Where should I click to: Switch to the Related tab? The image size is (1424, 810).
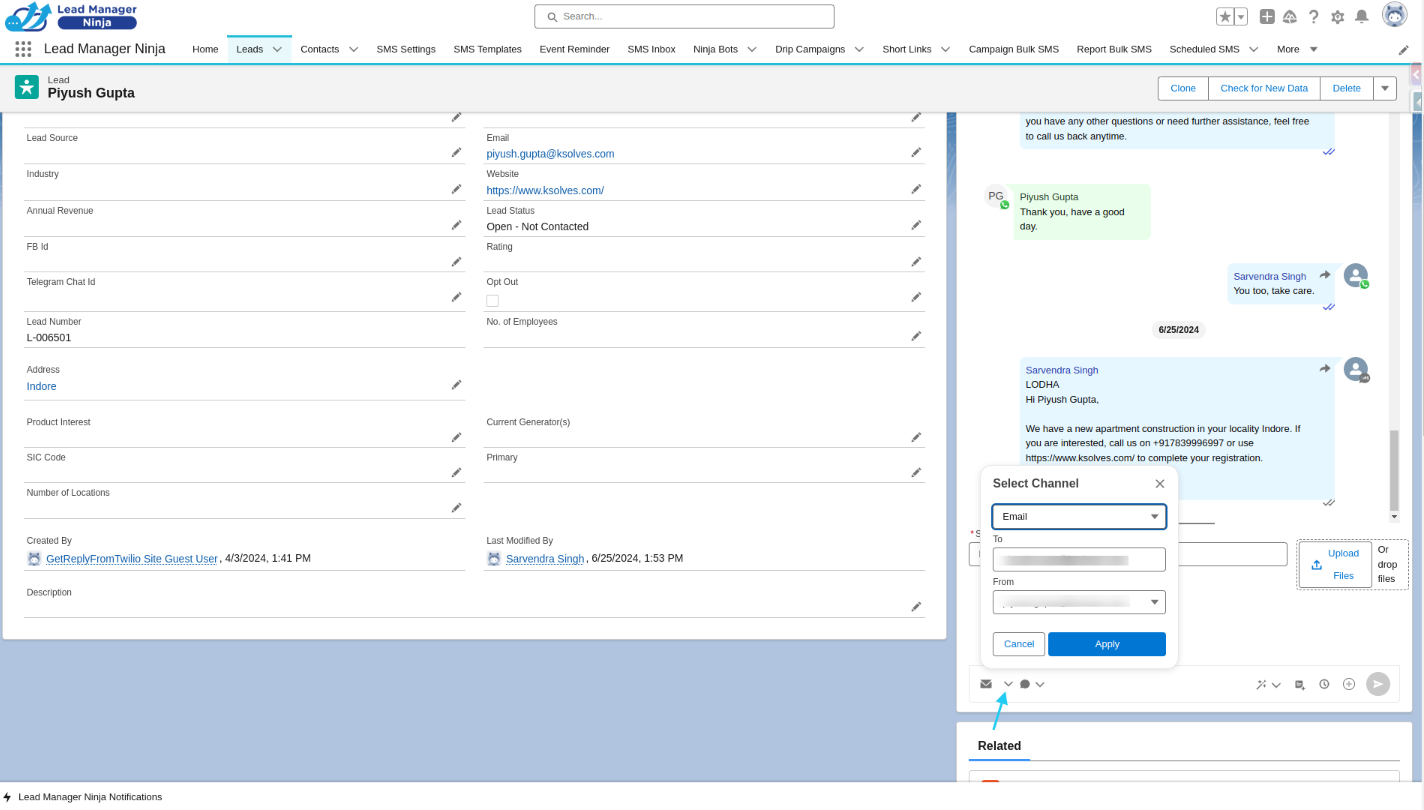tap(999, 746)
